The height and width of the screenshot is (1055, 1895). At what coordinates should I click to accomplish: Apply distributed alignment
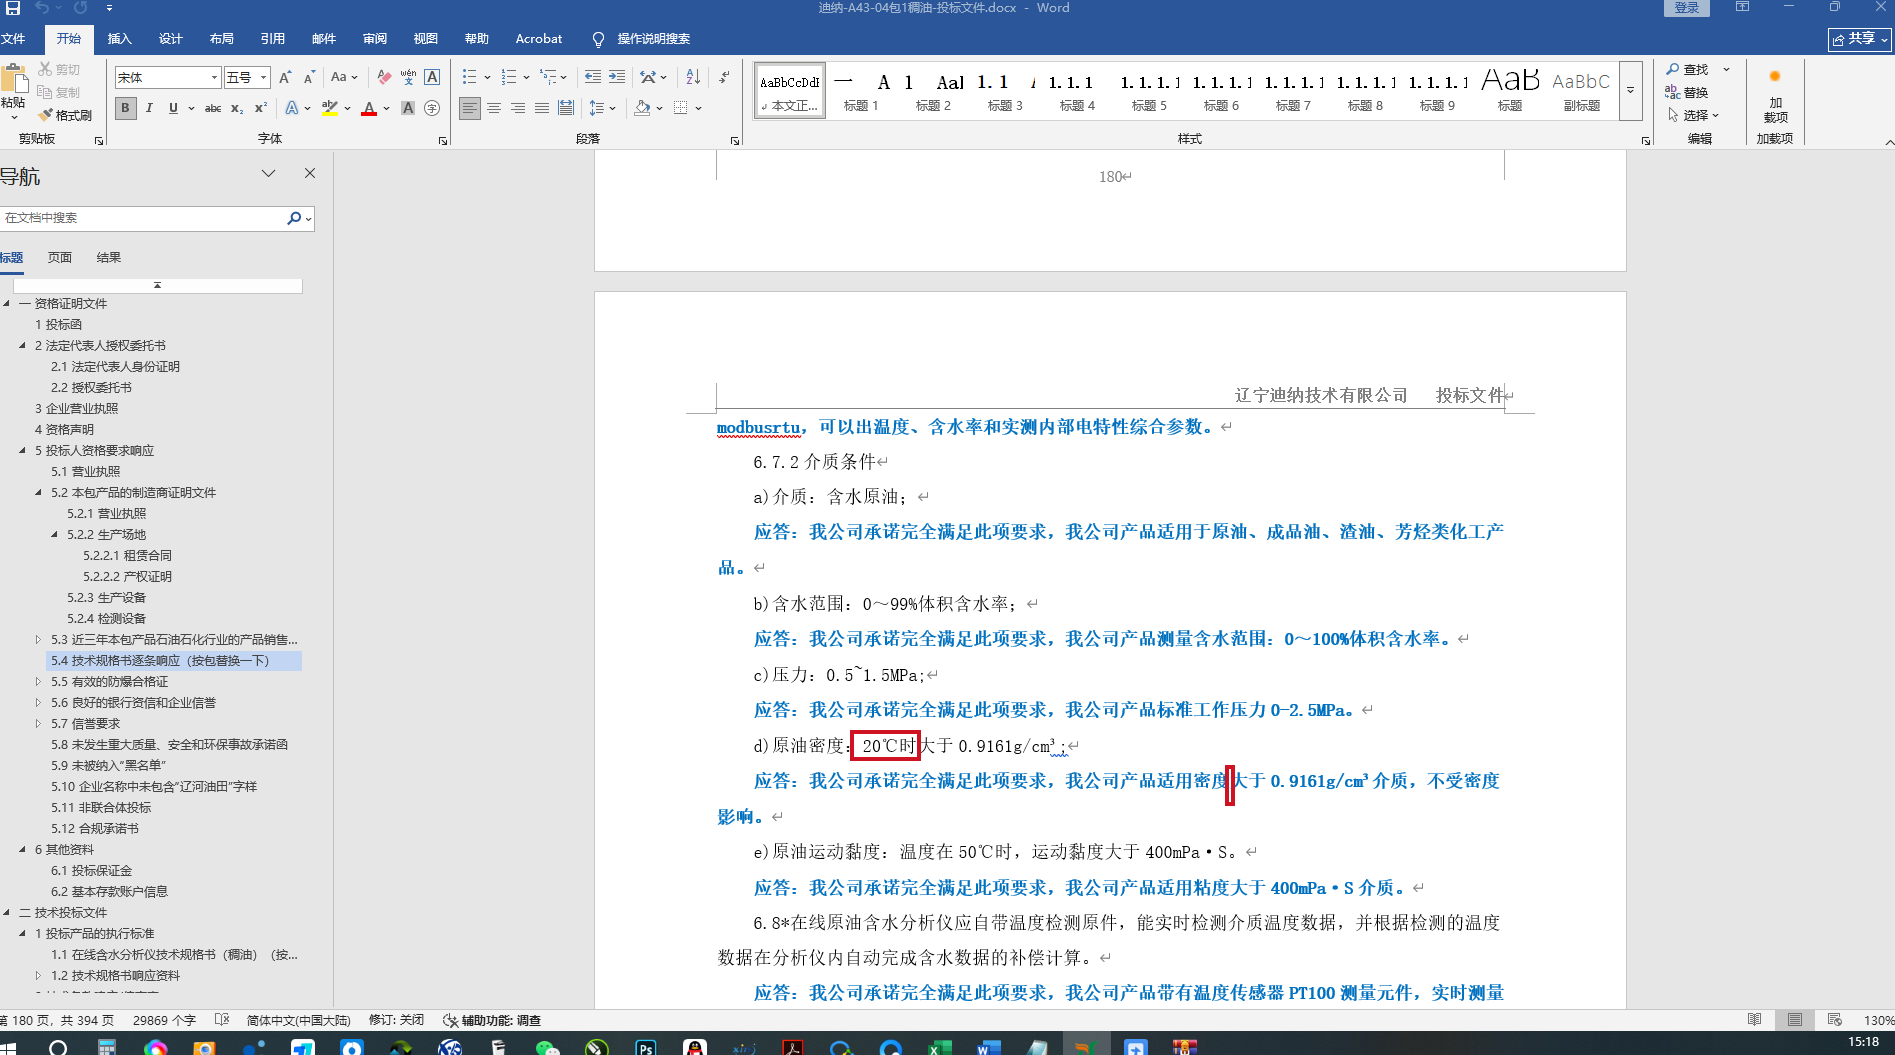[566, 108]
